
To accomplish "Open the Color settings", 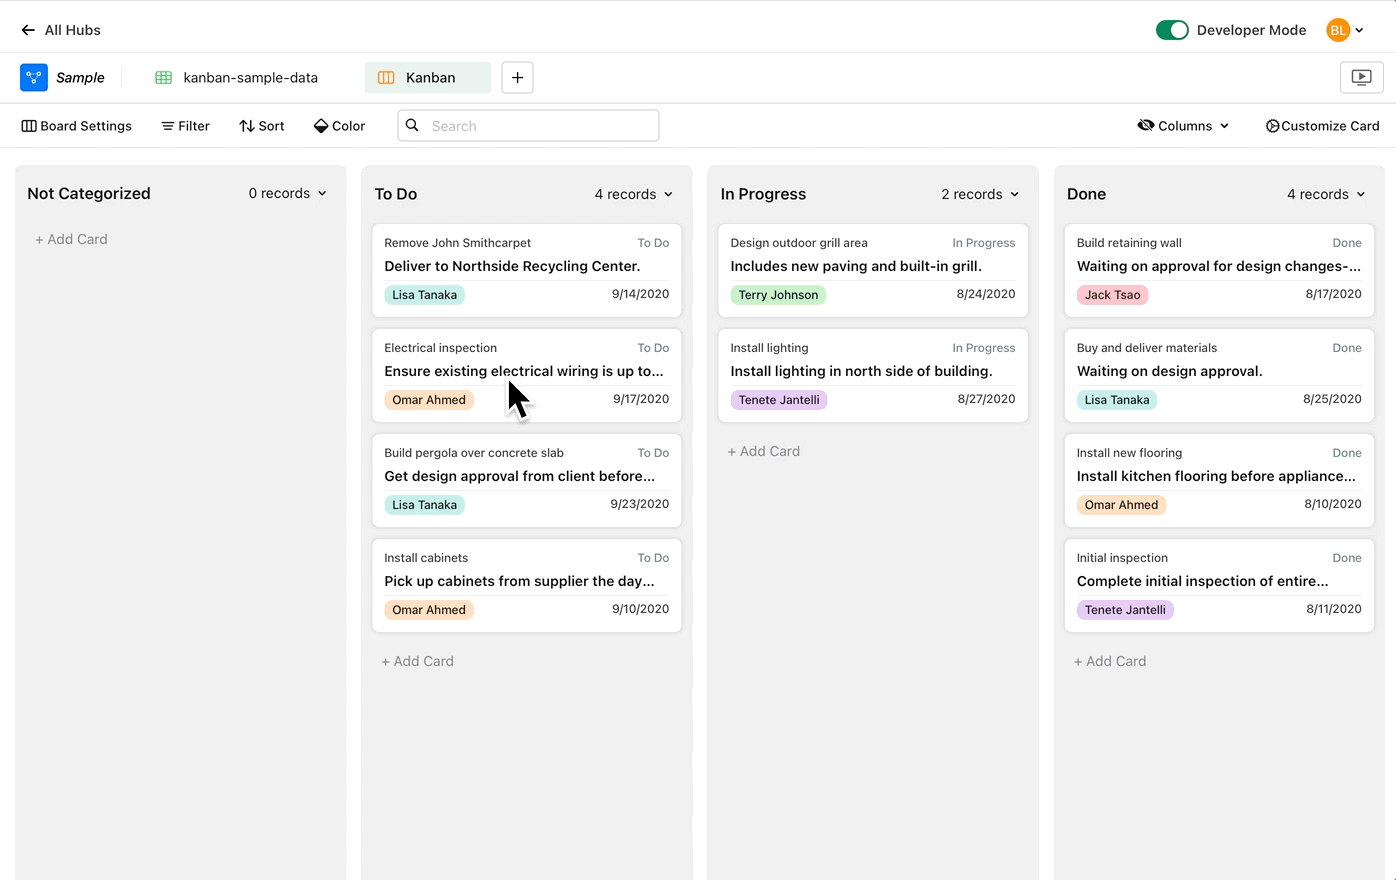I will (x=340, y=126).
